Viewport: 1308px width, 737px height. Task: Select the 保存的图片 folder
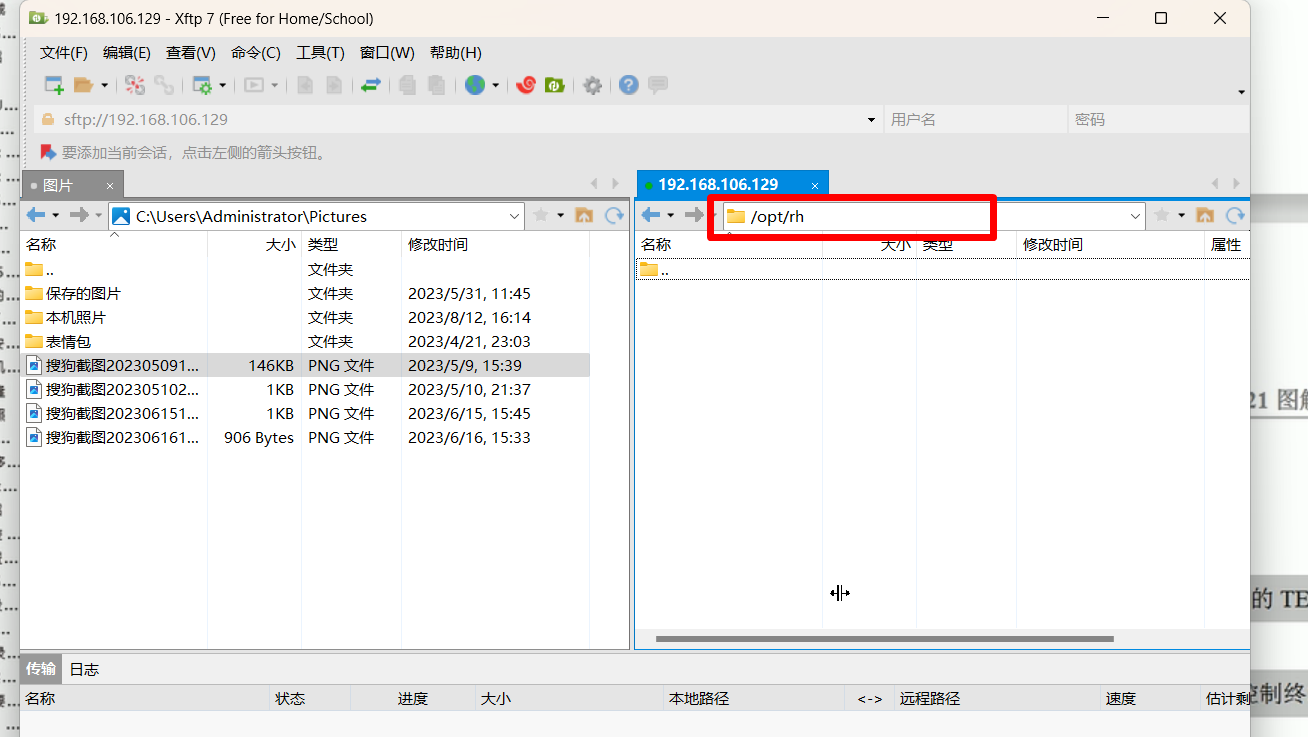pyautogui.click(x=83, y=293)
